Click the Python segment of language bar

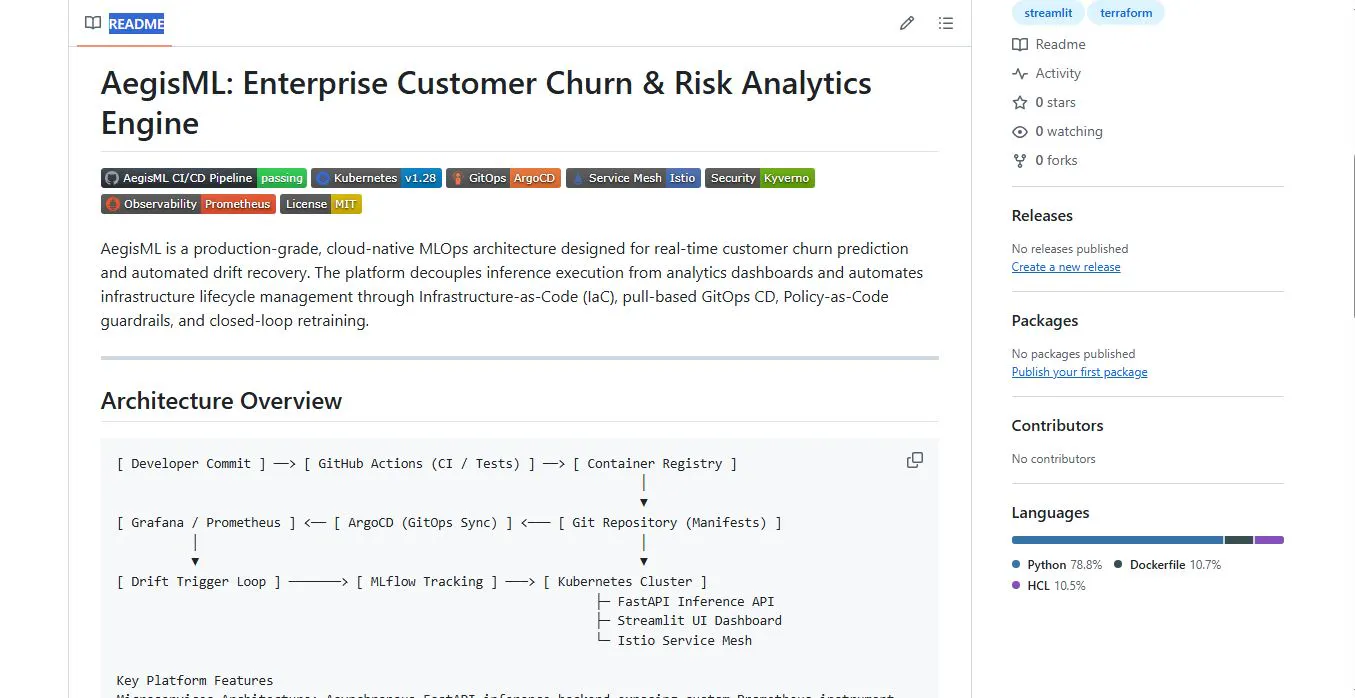(1117, 540)
